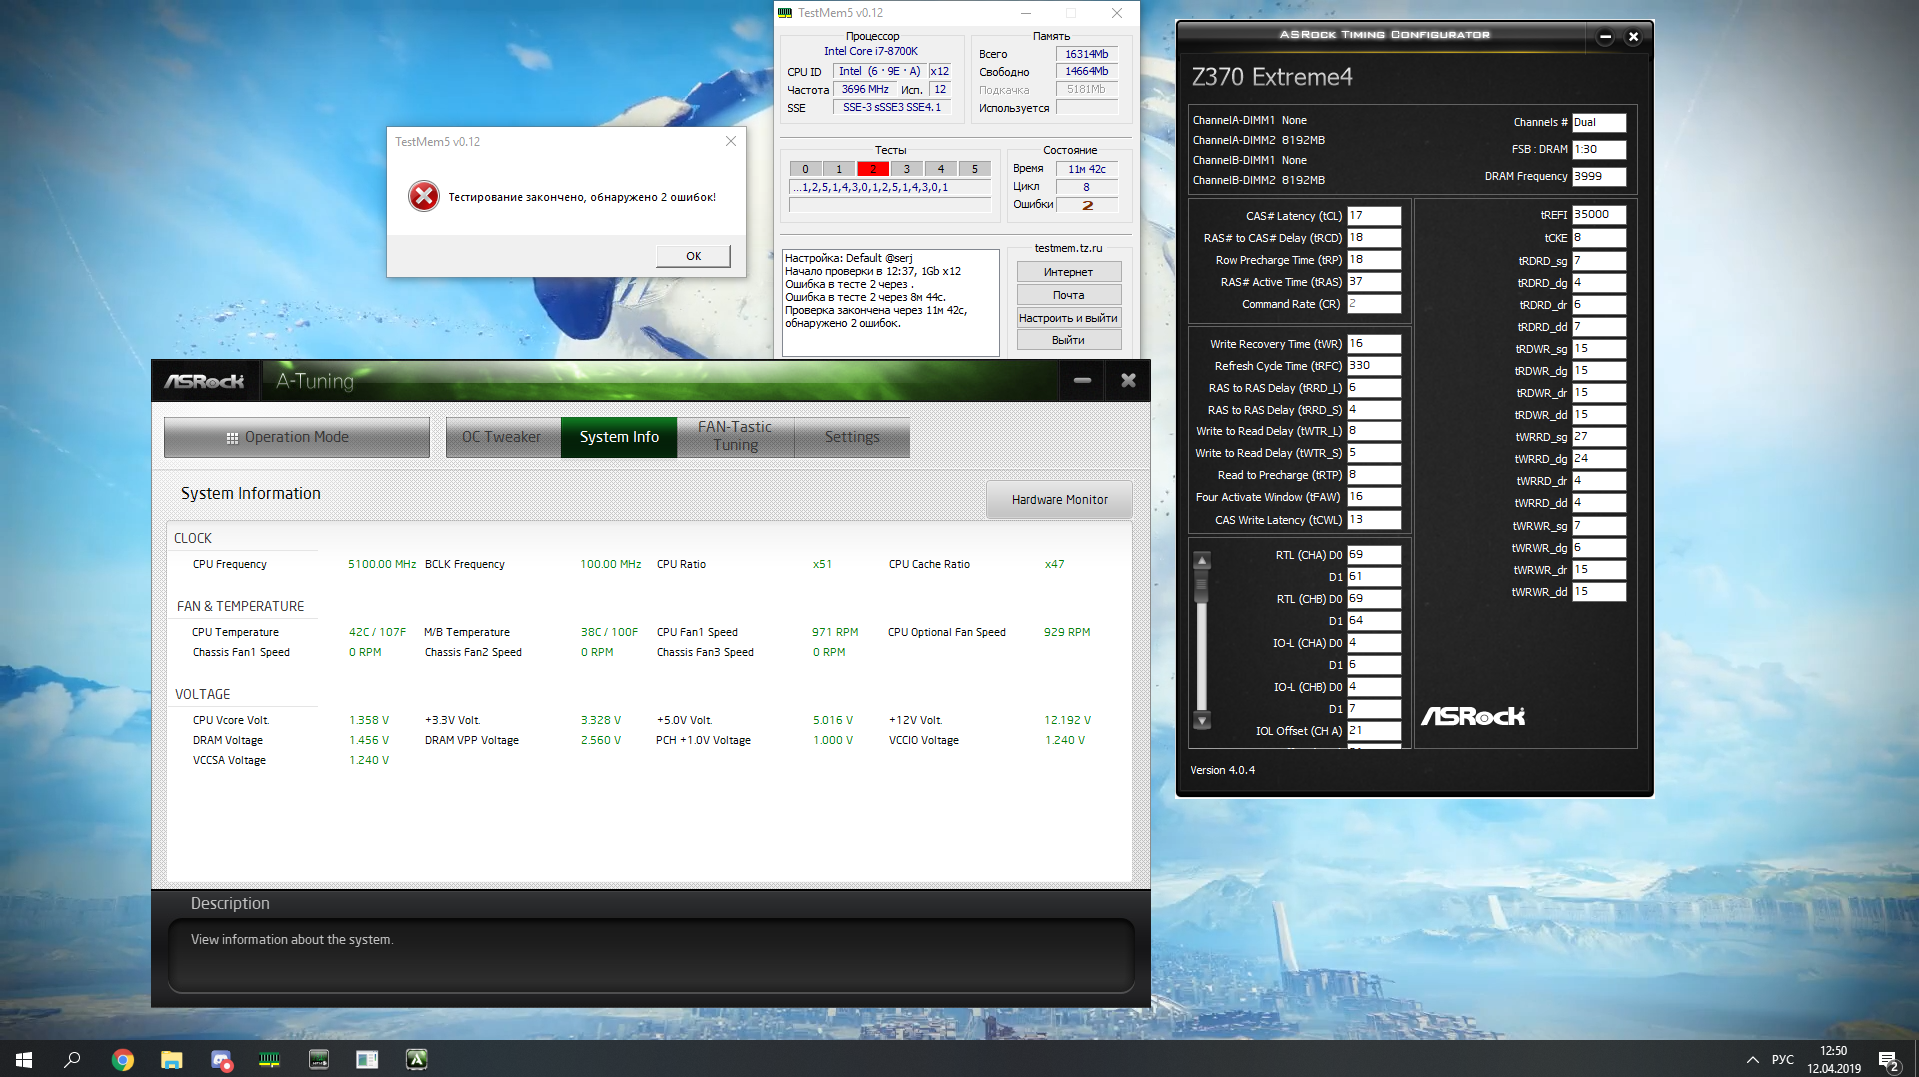Click the red test 2 cell in TestMem5
Viewport: 1919px width, 1077px height.
pyautogui.click(x=873, y=169)
